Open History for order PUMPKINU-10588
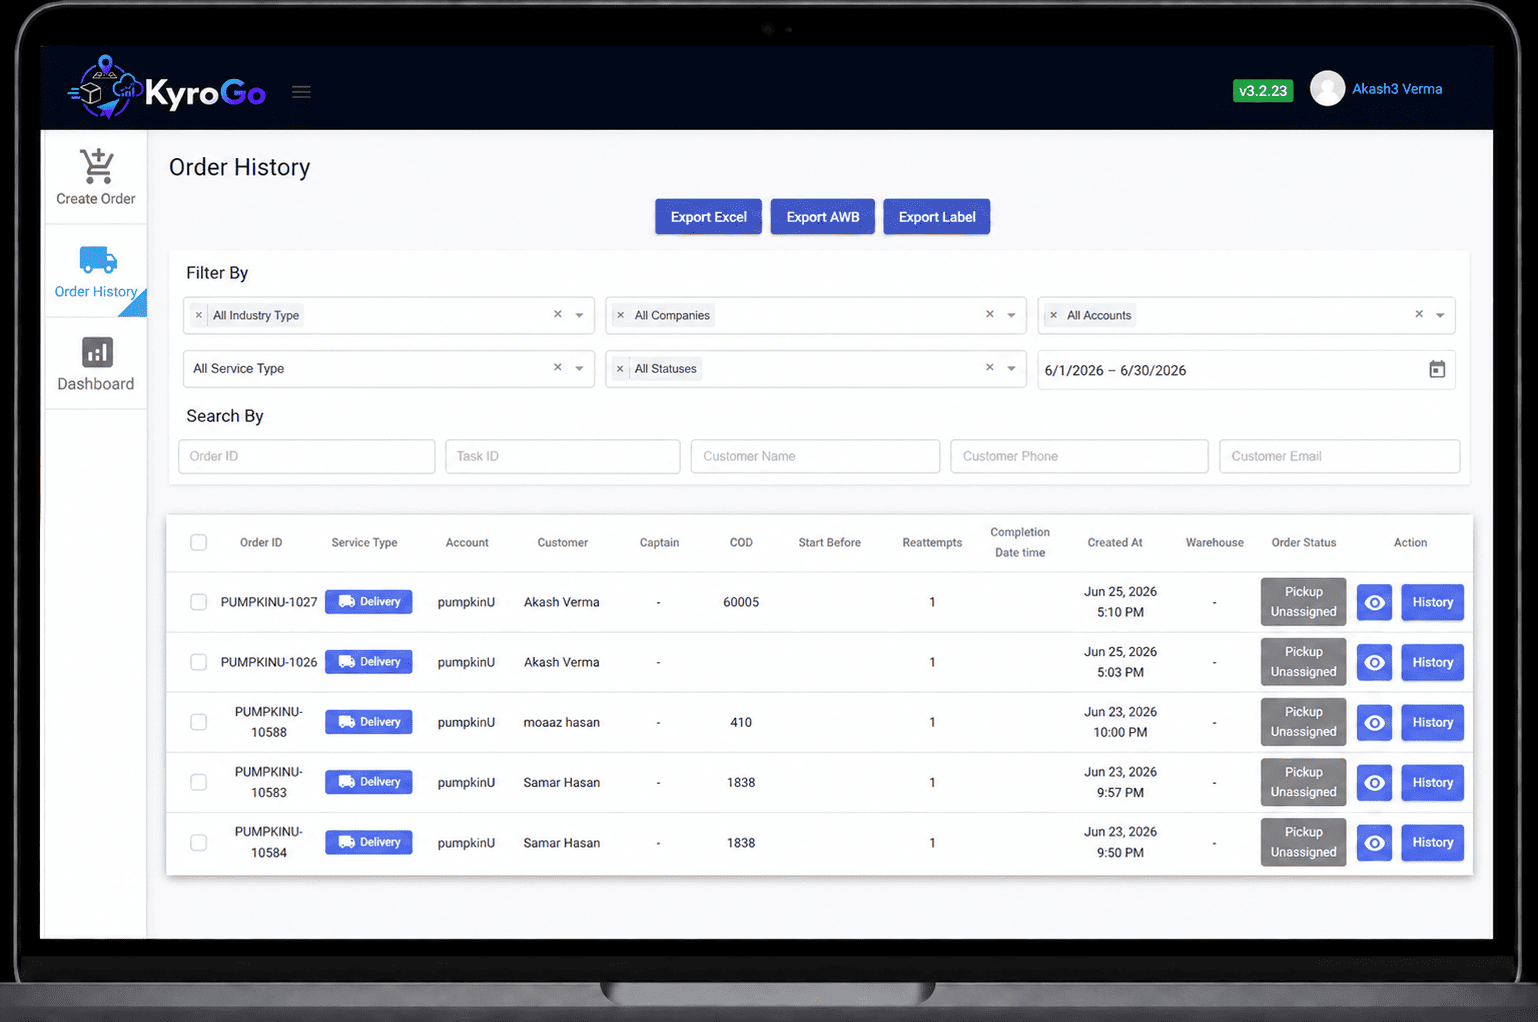 pyautogui.click(x=1432, y=722)
